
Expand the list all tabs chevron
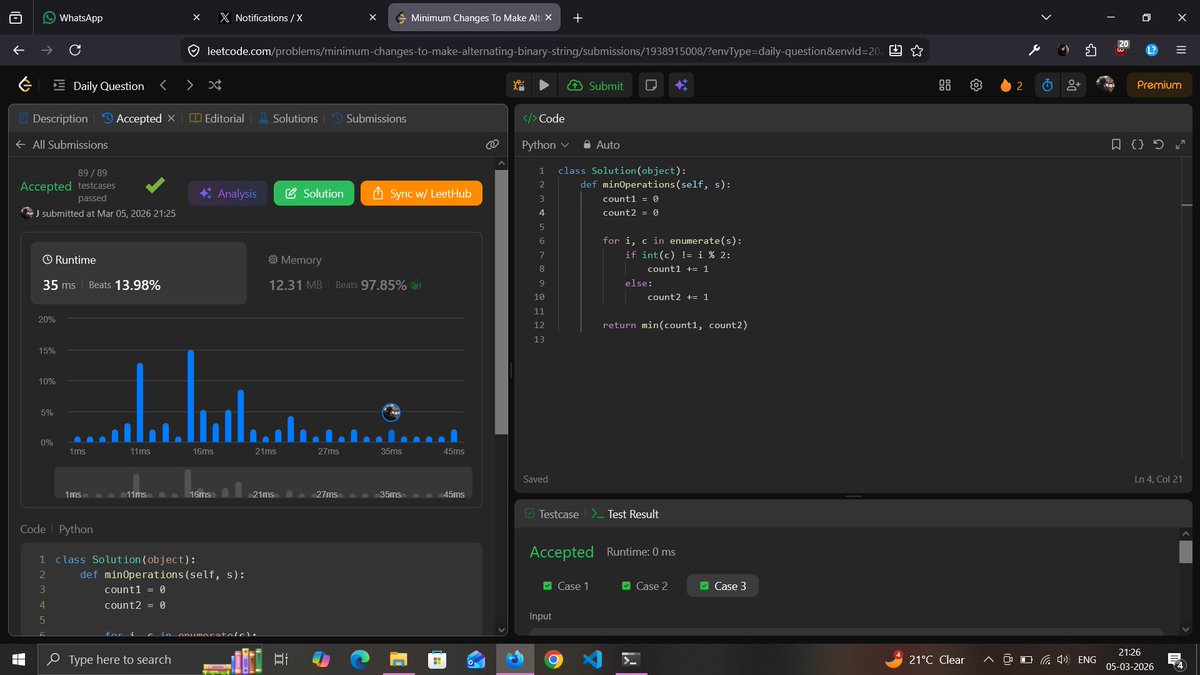tap(1046, 18)
